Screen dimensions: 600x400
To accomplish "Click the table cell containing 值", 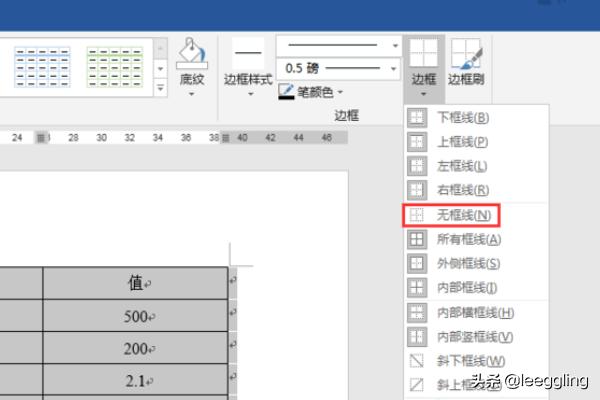I will coord(135,283).
